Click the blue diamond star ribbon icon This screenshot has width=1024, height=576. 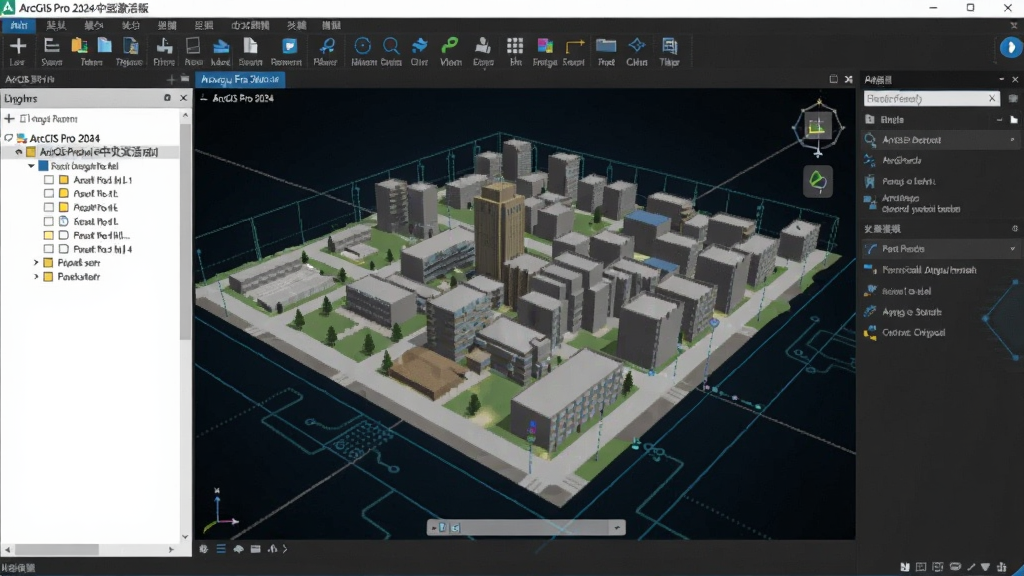point(636,46)
